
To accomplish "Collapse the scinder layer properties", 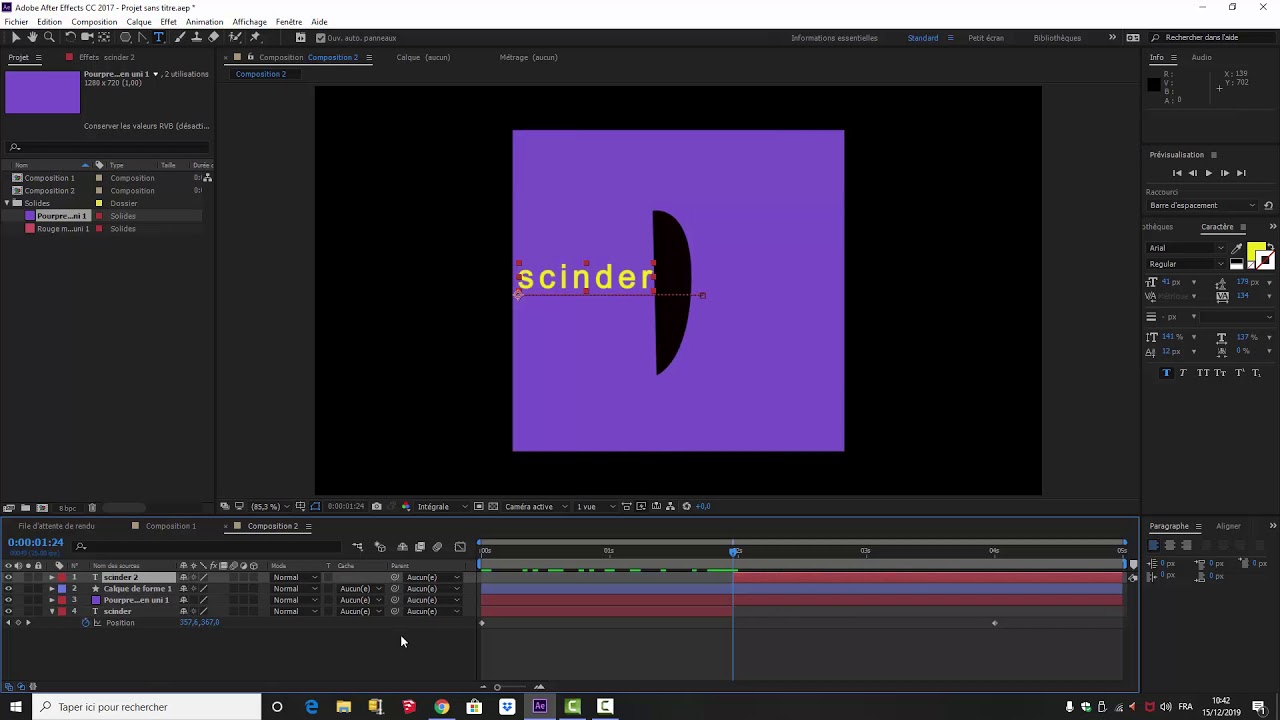I will (x=52, y=611).
